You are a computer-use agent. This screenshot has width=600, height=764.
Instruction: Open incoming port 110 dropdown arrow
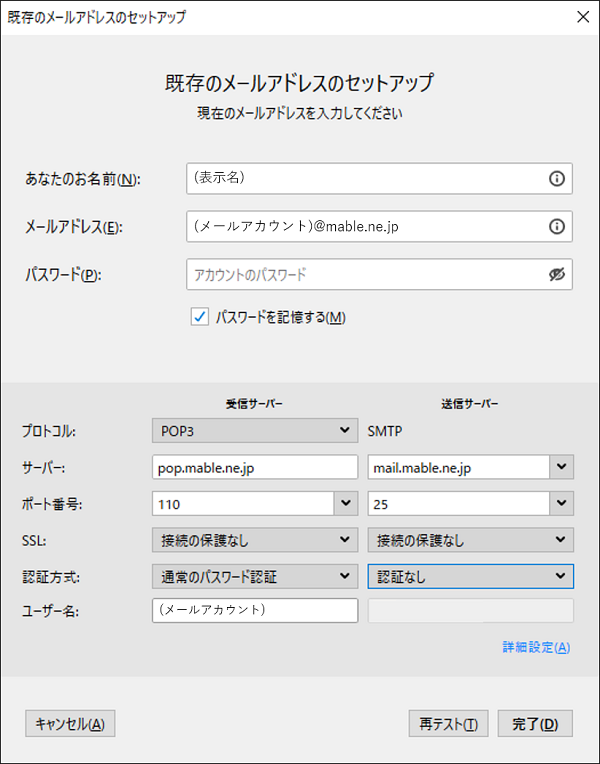[x=346, y=503]
